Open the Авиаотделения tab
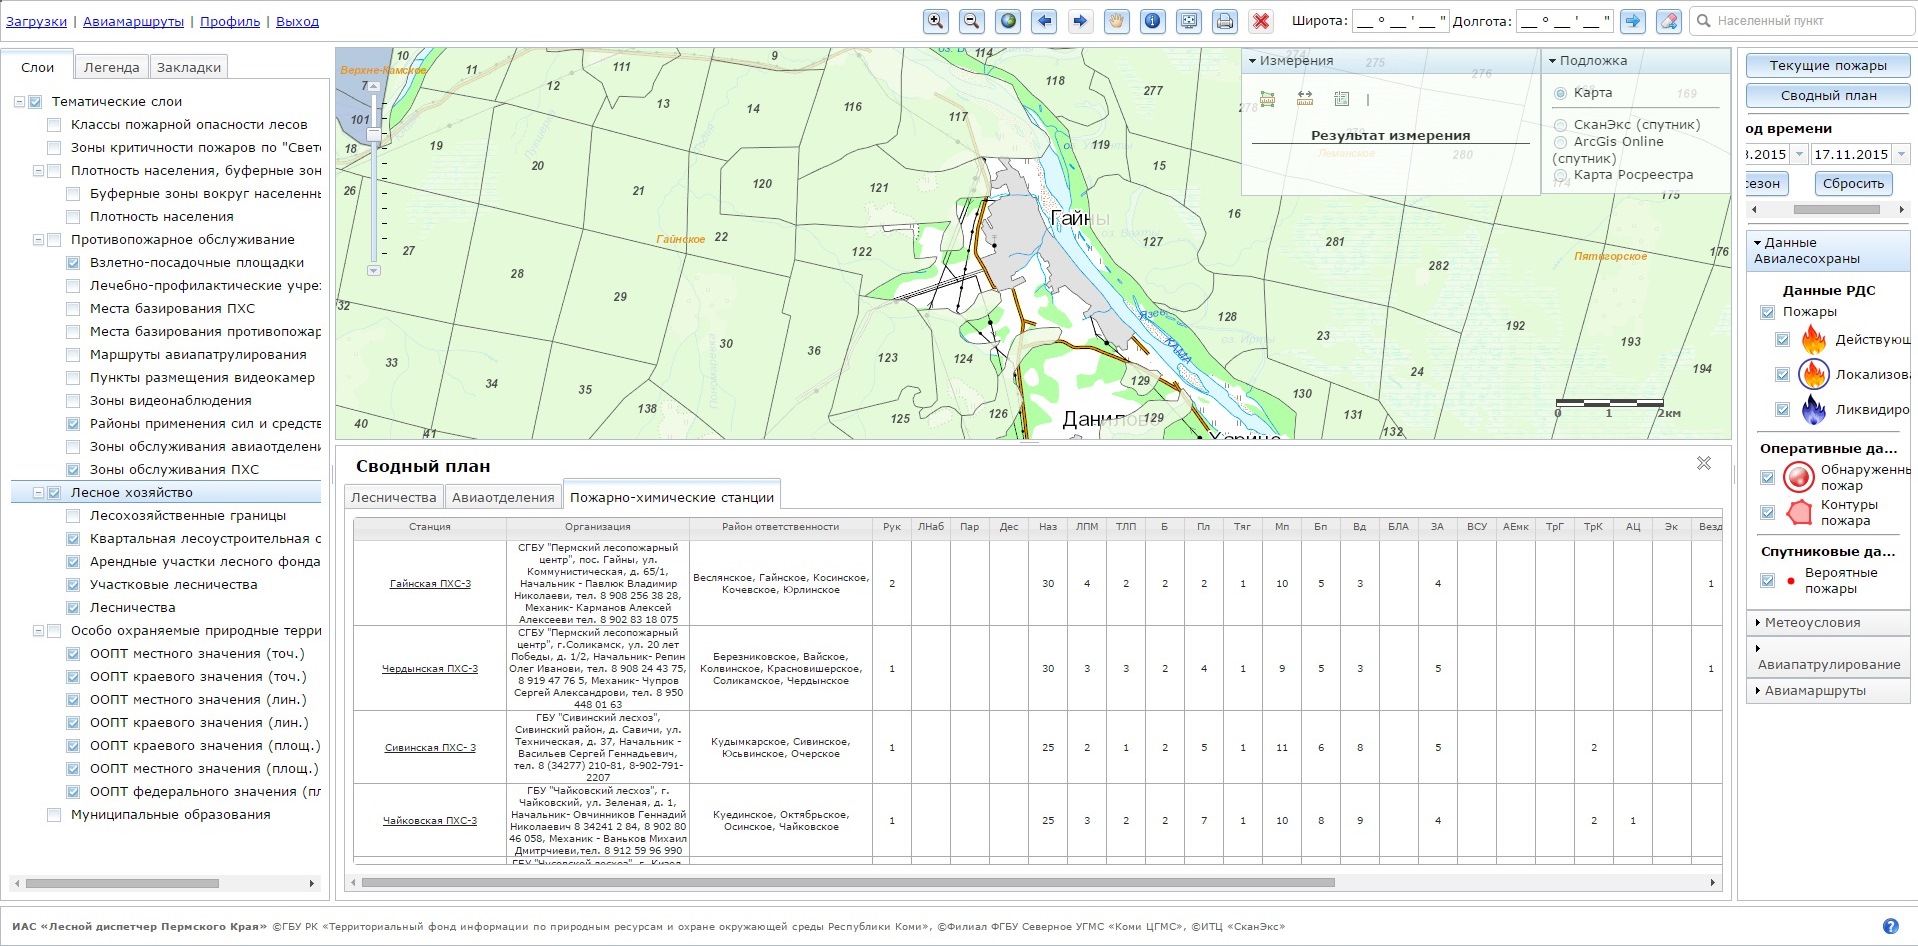This screenshot has width=1918, height=946. pos(503,497)
